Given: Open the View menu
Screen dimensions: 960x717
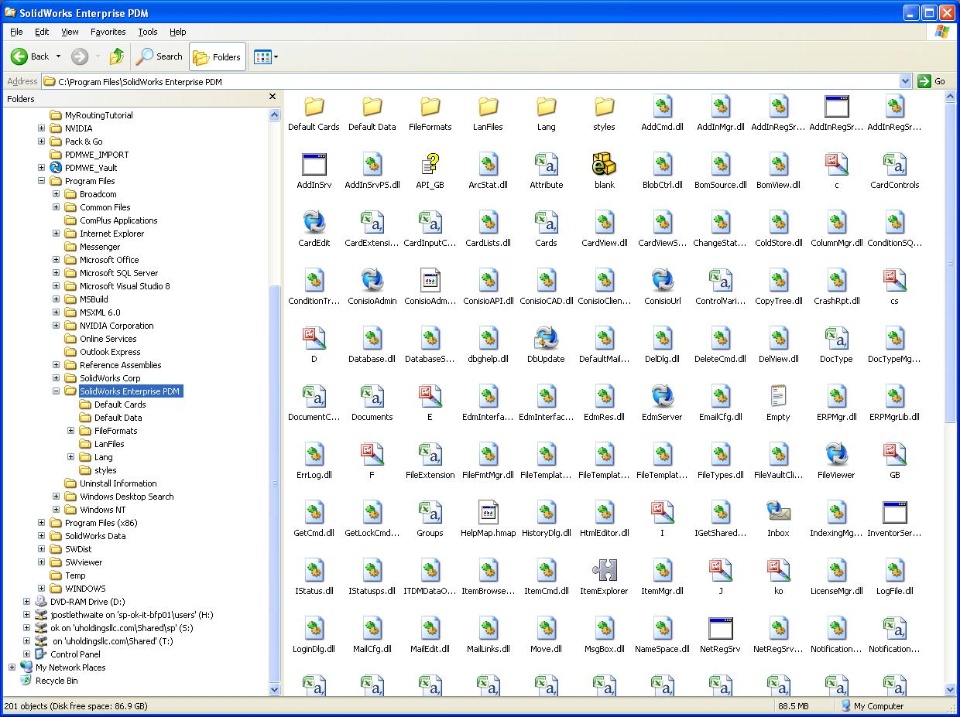Looking at the screenshot, I should [70, 32].
